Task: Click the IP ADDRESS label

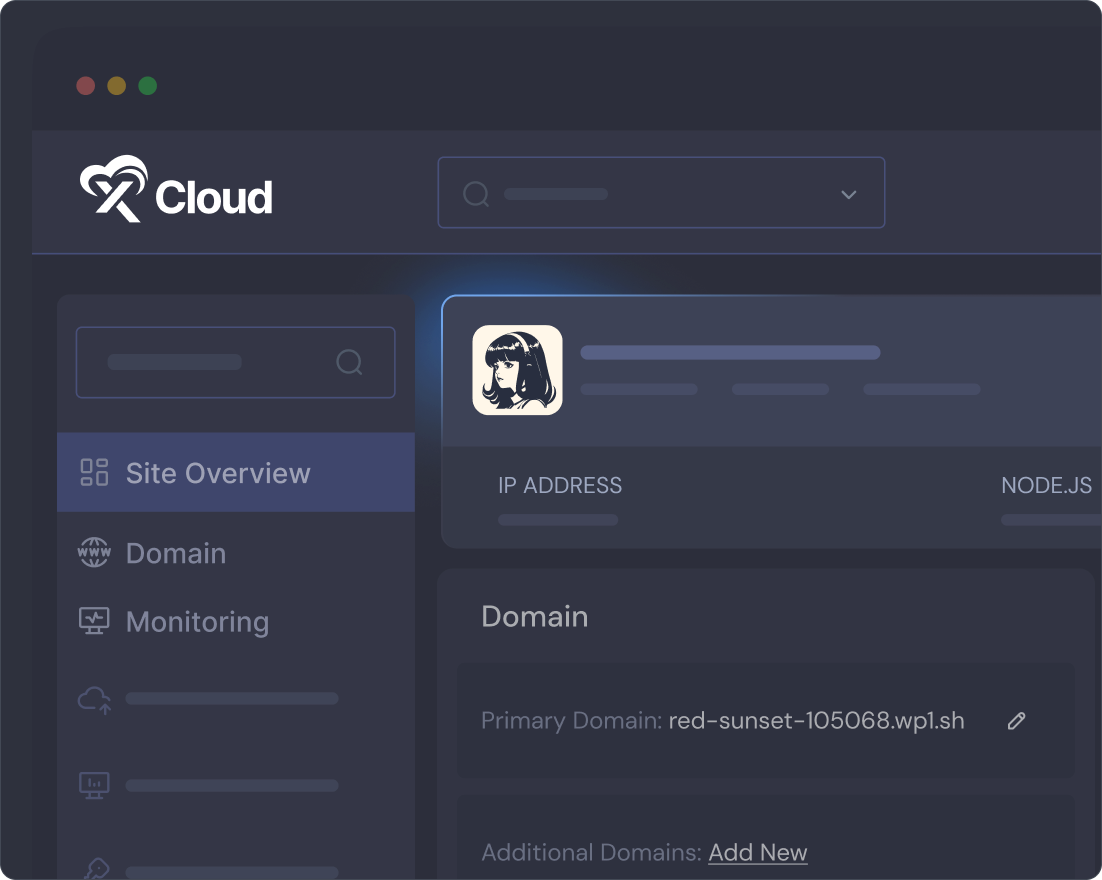Action: point(560,486)
